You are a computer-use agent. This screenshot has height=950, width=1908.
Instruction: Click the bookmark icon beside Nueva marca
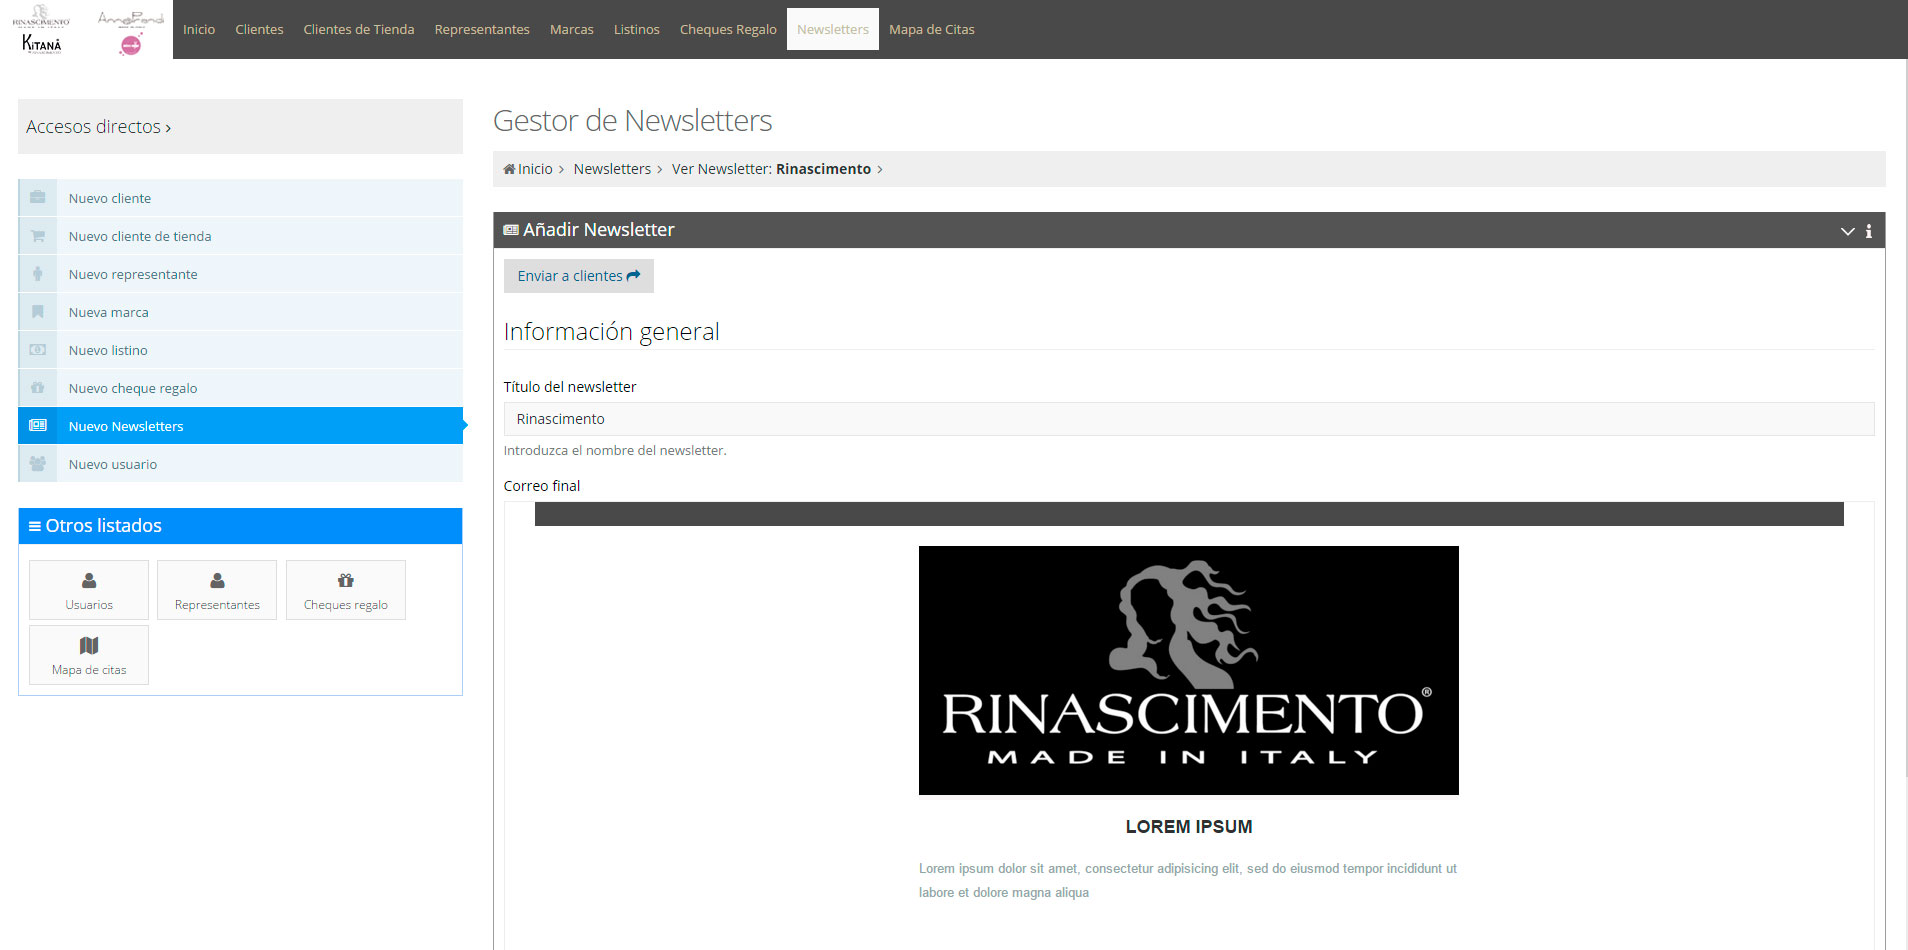[38, 312]
